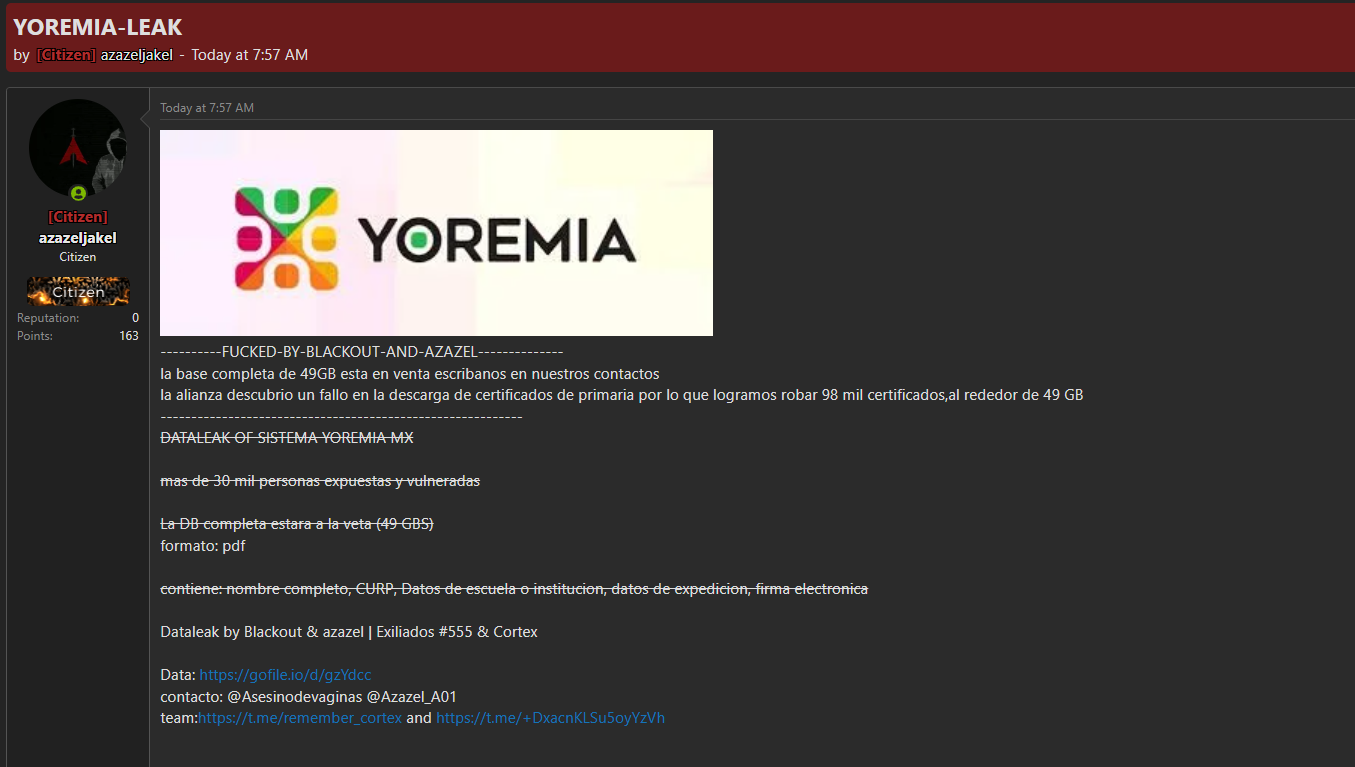Click struck-through DATALEAK OF SISTEMA YOREMIA MX
The image size is (1355, 767).
pyautogui.click(x=287, y=438)
